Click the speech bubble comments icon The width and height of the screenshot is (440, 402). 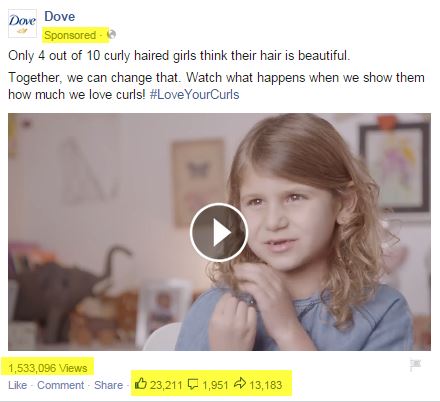193,384
